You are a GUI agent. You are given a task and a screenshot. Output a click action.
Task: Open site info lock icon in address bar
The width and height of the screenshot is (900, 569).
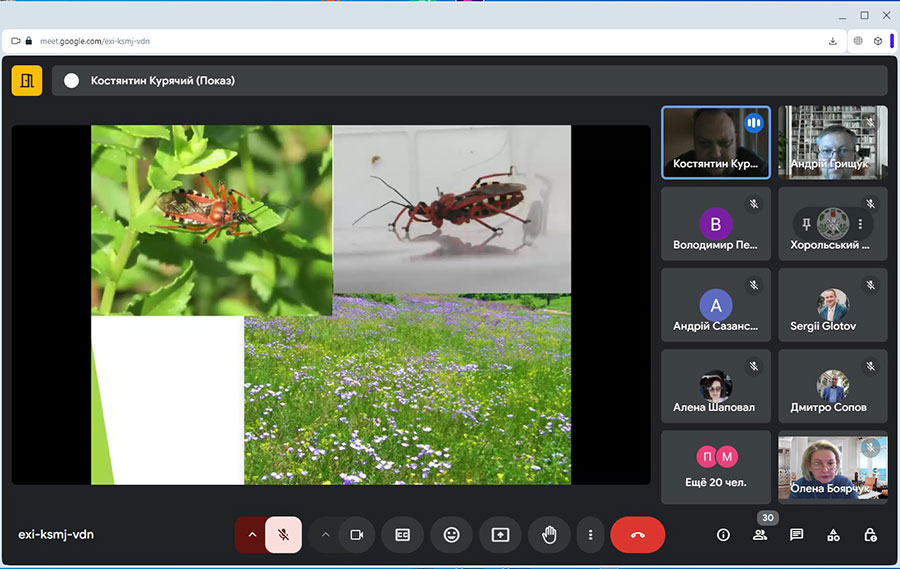(29, 41)
